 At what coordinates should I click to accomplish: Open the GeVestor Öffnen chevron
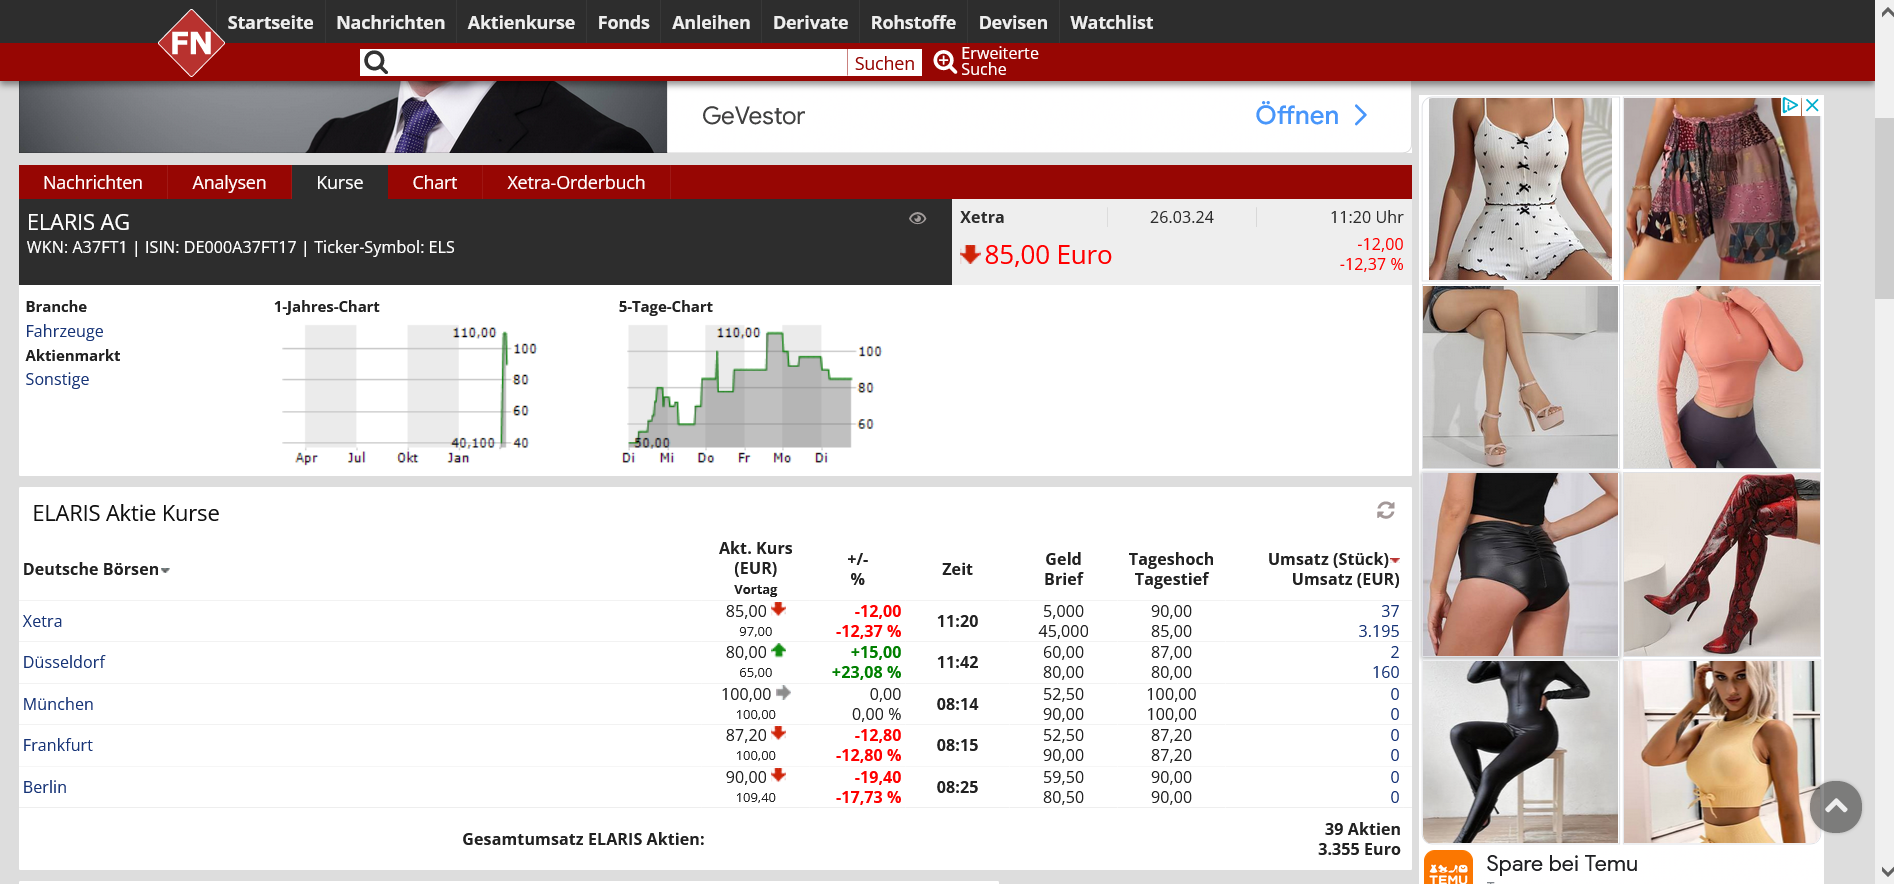coord(1360,116)
